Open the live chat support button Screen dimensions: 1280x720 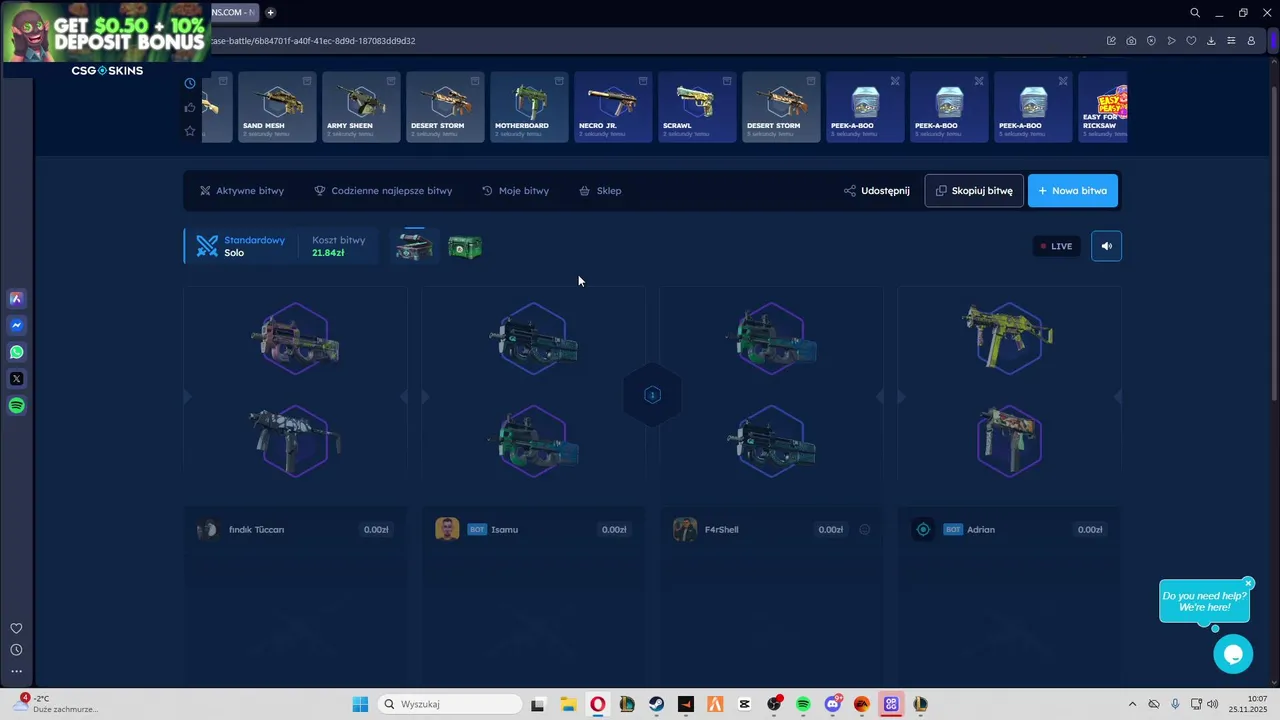click(x=1233, y=654)
